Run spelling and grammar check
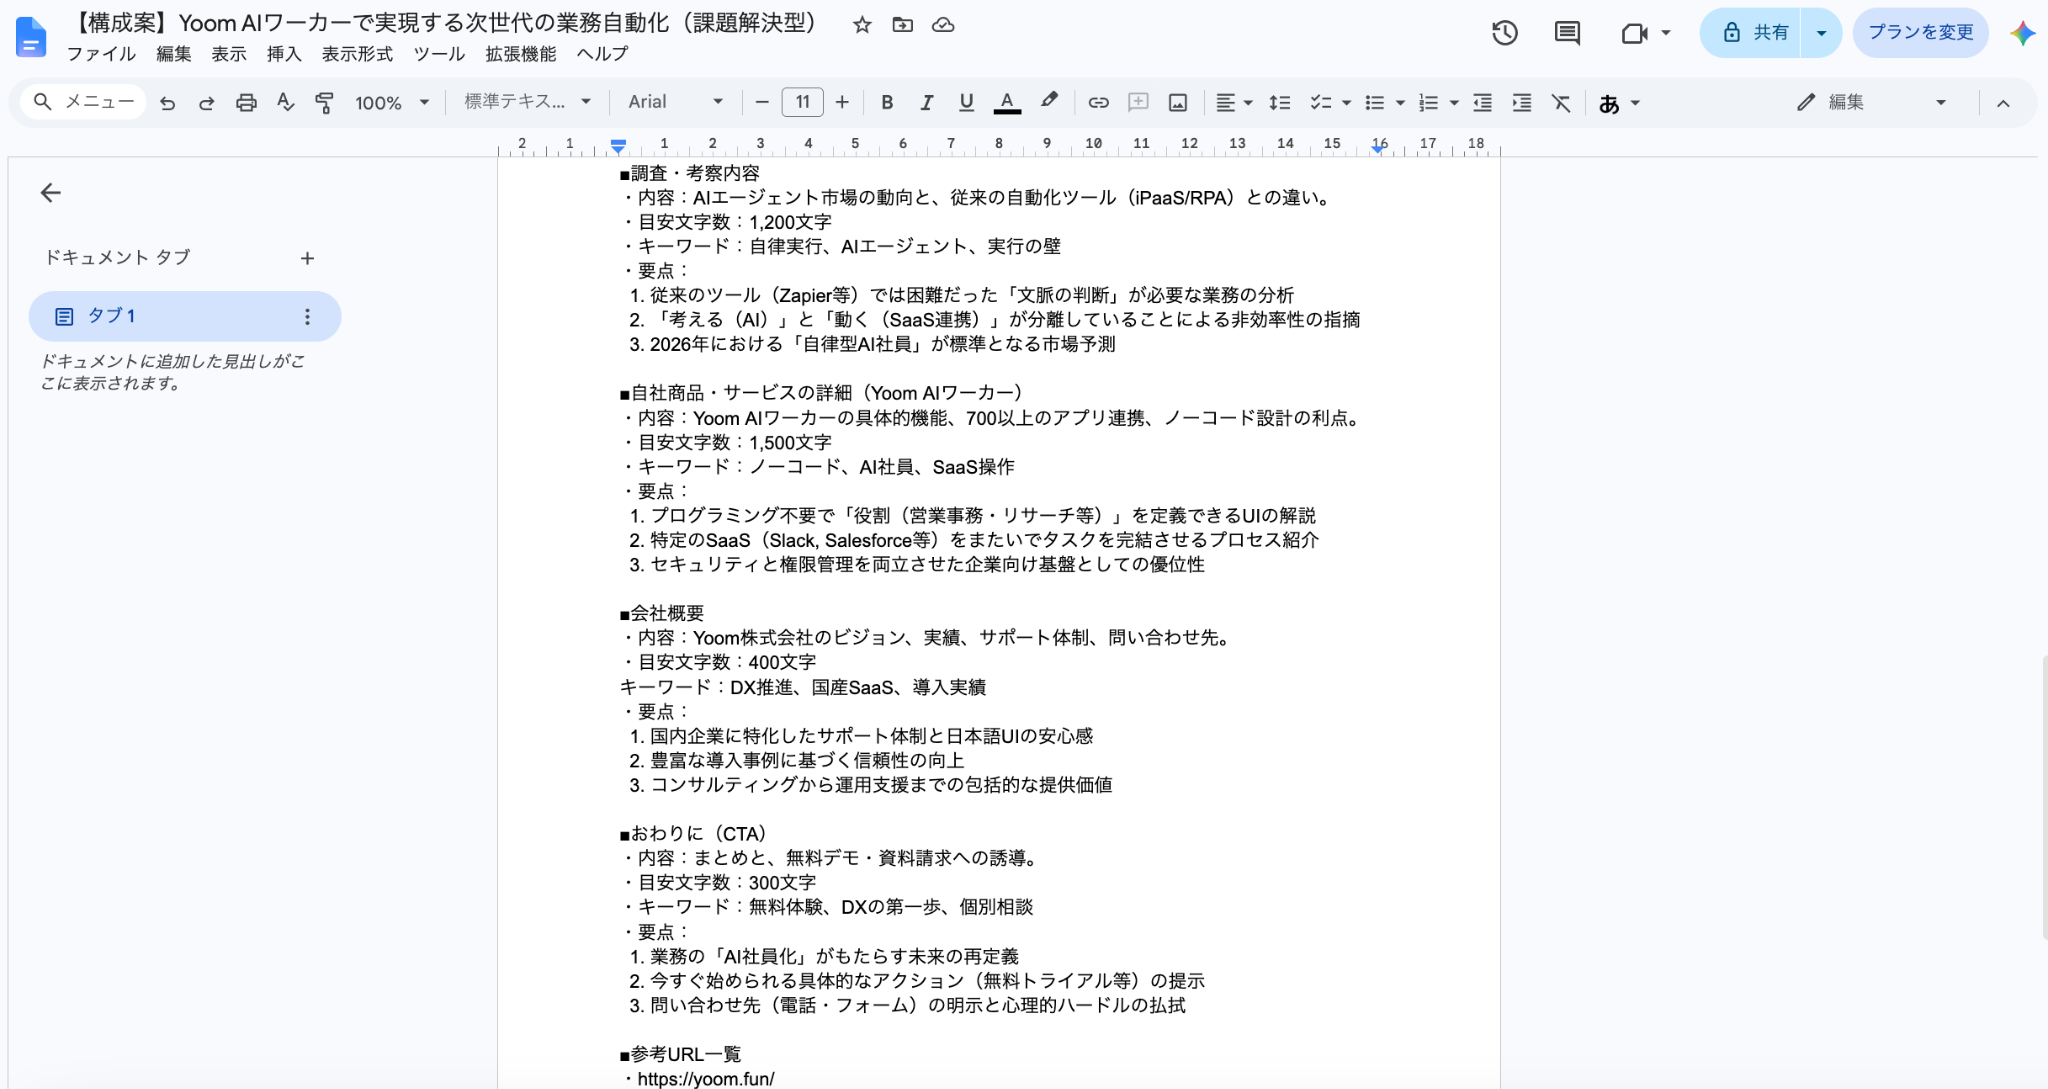 click(285, 102)
